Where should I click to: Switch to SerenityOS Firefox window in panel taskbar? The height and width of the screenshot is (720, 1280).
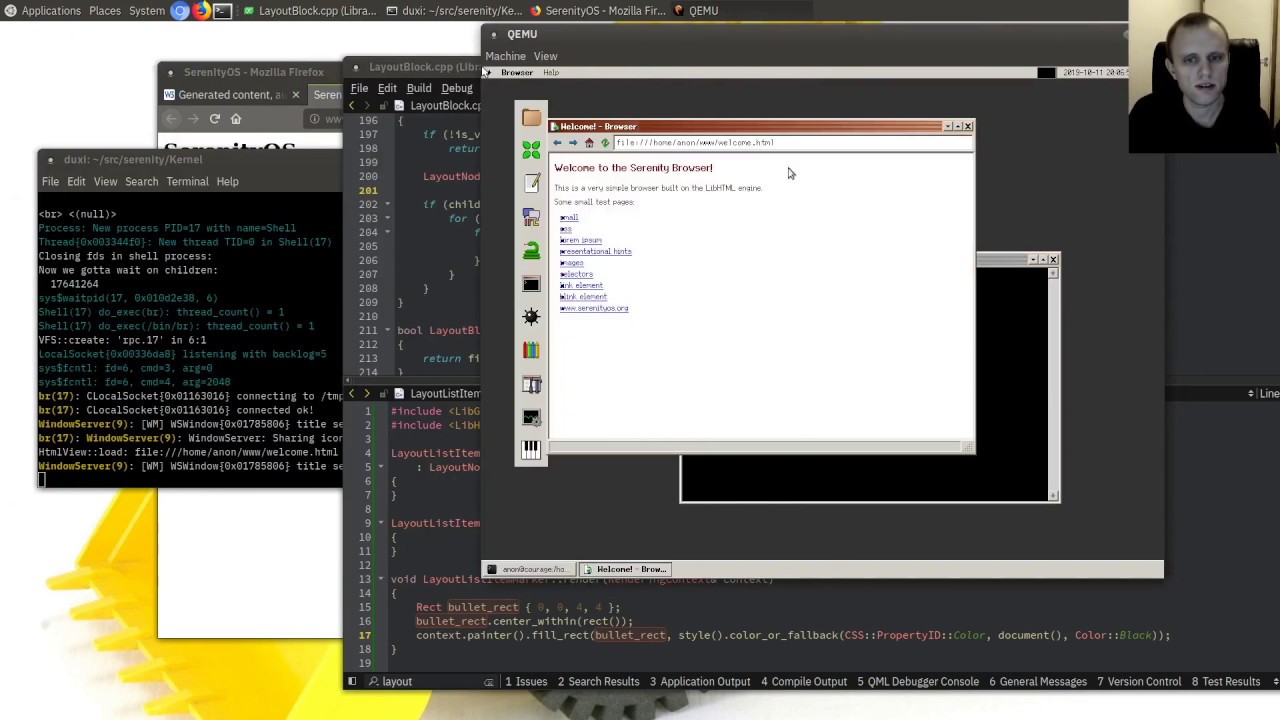(597, 11)
